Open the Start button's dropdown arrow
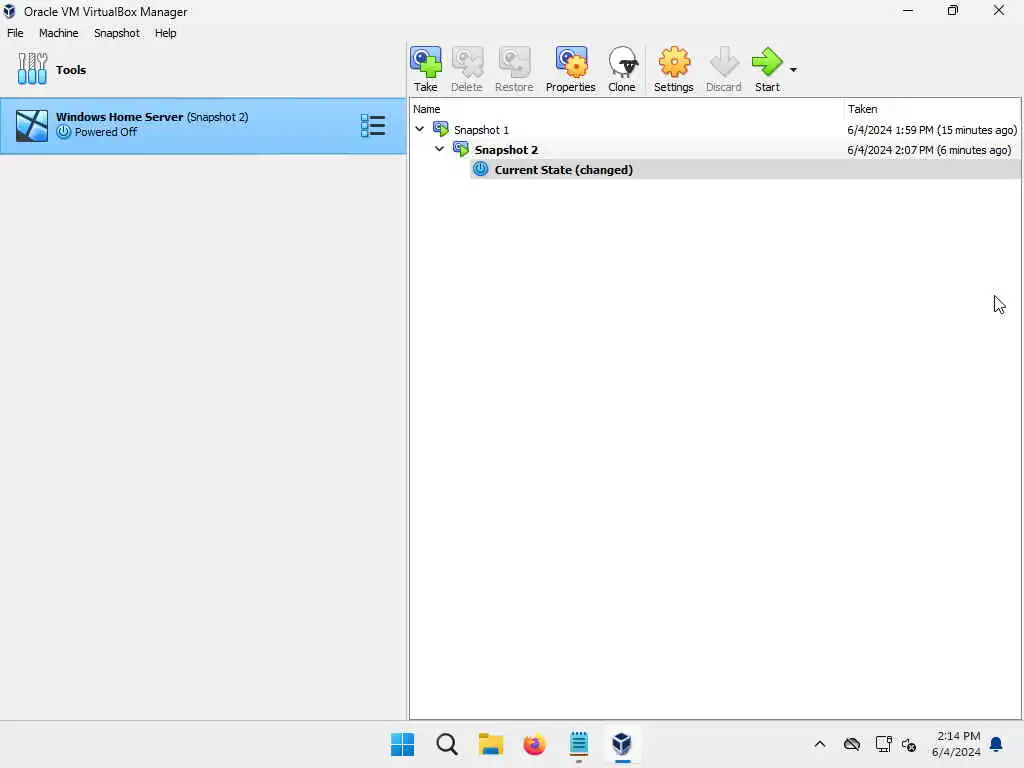The width and height of the screenshot is (1024, 768). (x=793, y=69)
